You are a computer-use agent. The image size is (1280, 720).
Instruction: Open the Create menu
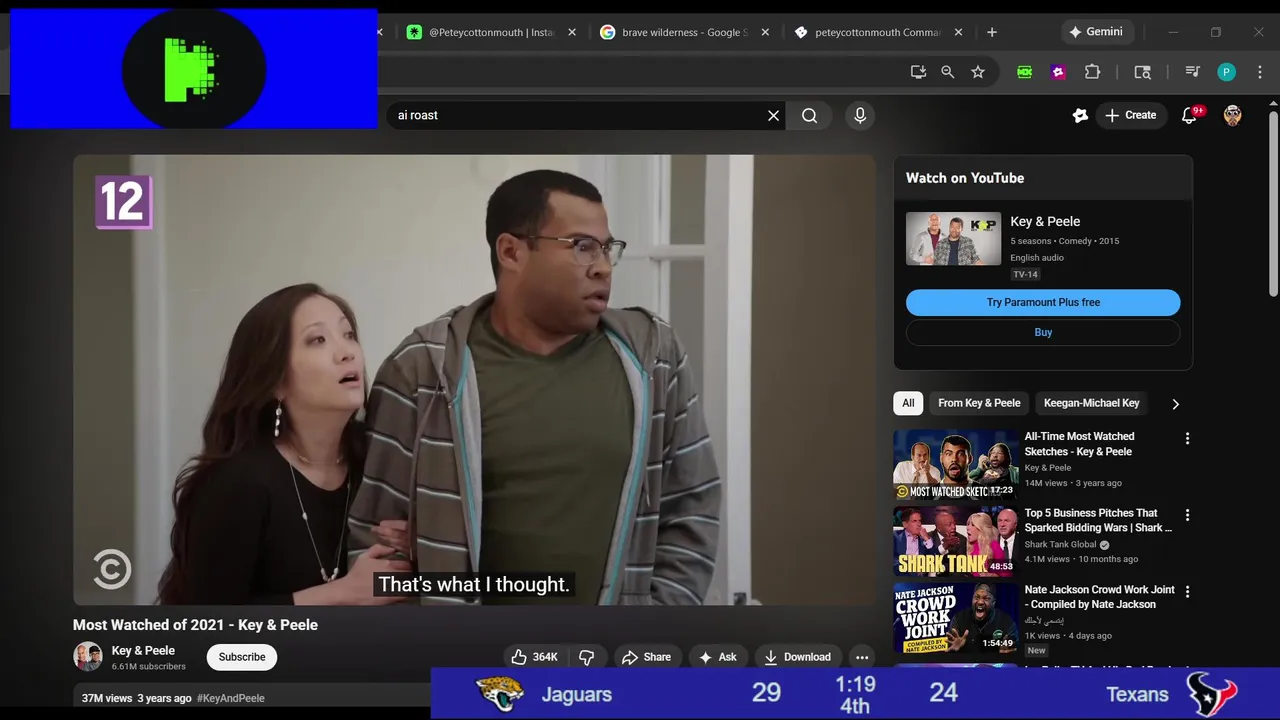coord(1131,115)
